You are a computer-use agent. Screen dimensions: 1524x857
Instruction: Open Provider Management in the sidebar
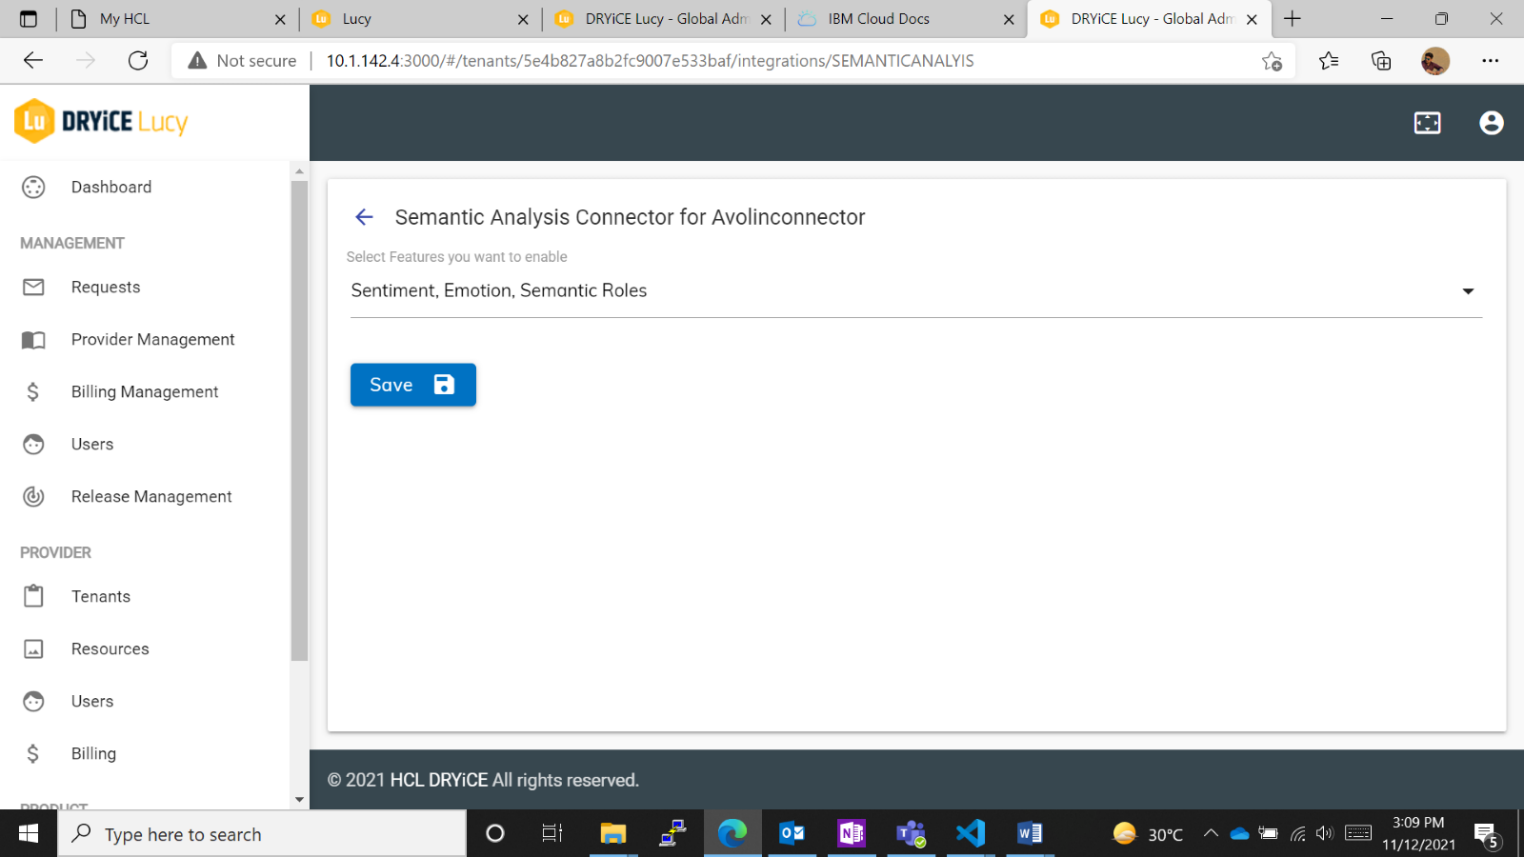(x=145, y=340)
